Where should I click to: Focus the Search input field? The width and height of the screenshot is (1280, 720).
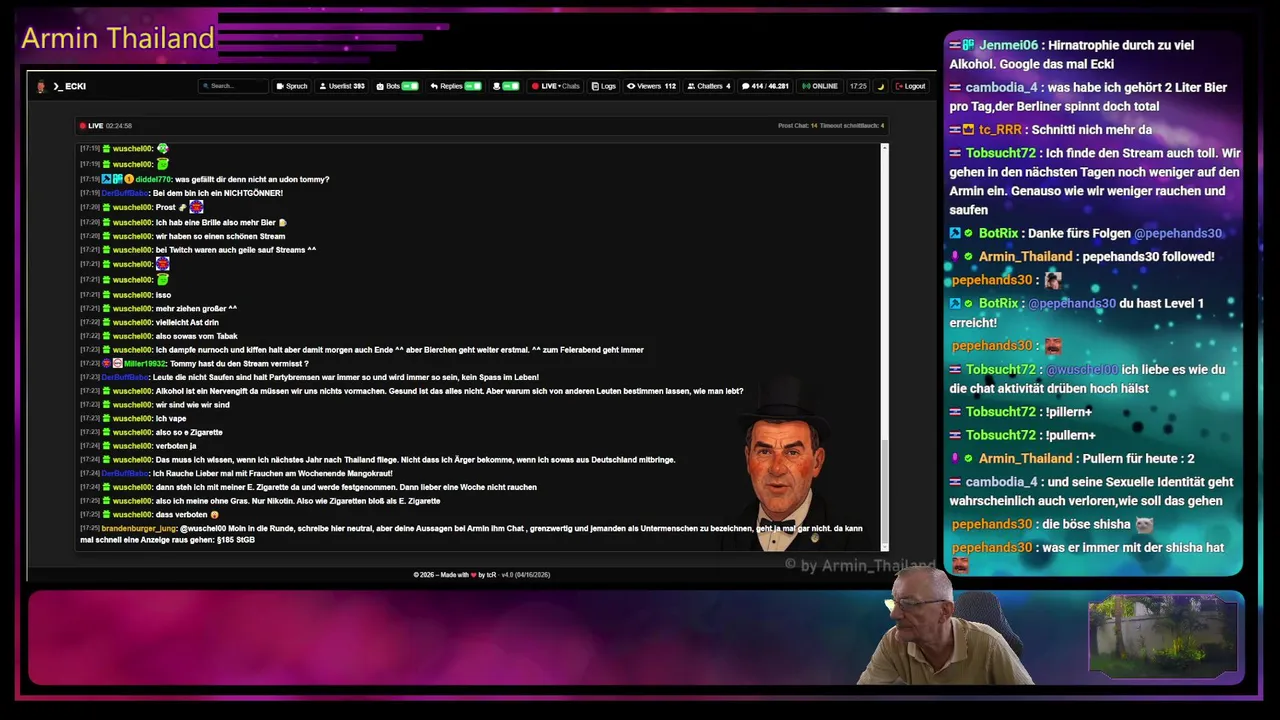233,86
